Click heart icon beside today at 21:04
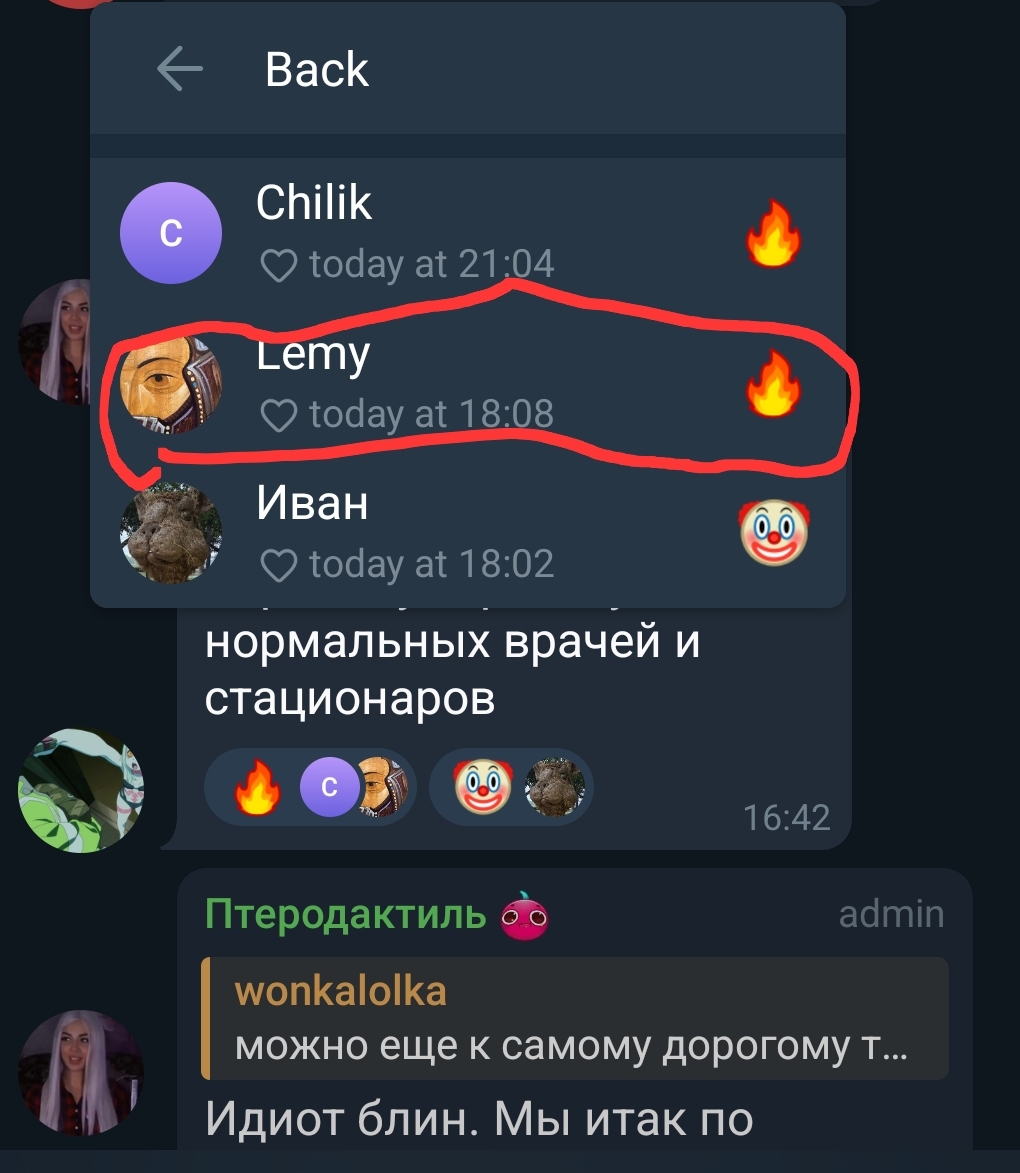Image resolution: width=1020 pixels, height=1173 pixels. [278, 265]
